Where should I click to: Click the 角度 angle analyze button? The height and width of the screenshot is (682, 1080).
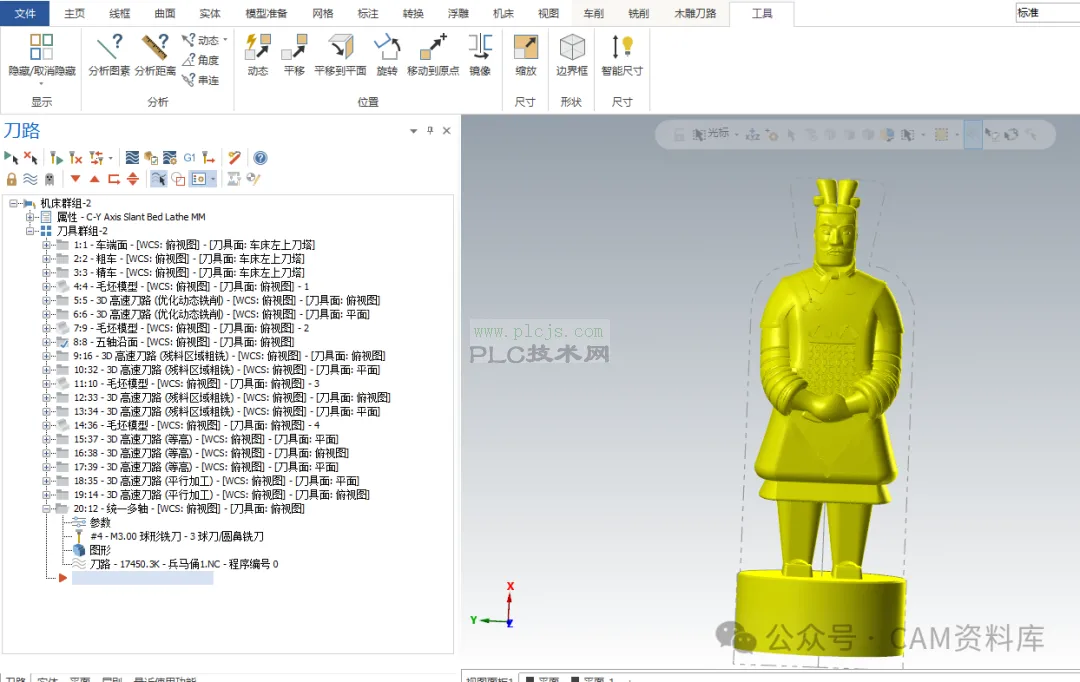[x=200, y=60]
